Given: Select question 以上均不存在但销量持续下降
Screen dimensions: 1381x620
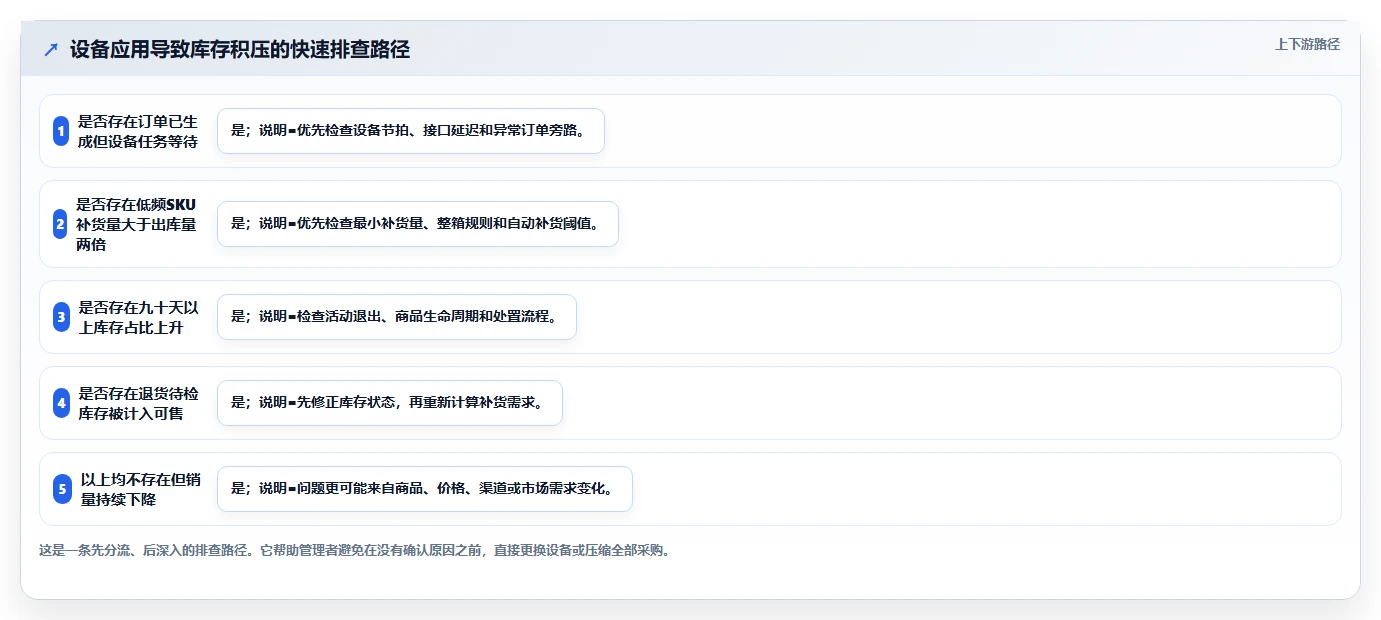Looking at the screenshot, I should (141, 489).
